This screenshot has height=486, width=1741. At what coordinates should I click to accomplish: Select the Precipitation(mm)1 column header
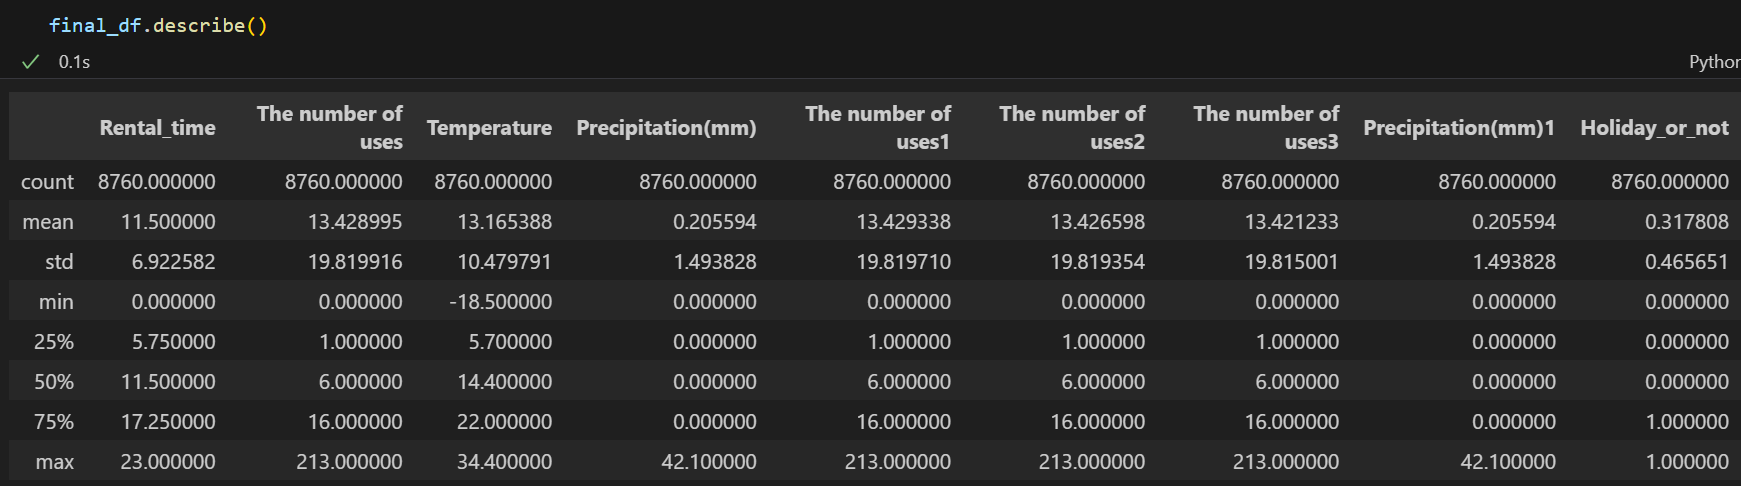(x=1459, y=128)
